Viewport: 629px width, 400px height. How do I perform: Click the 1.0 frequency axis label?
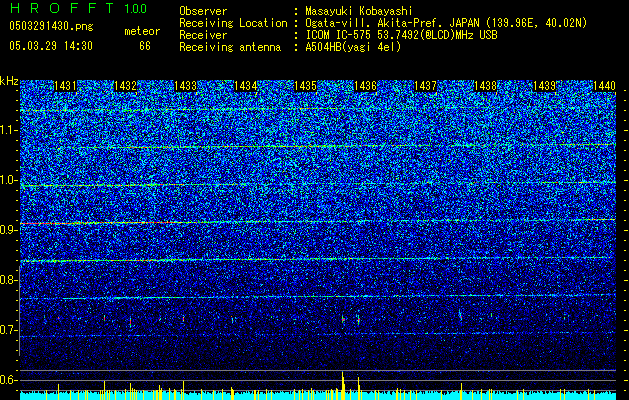tap(8, 180)
